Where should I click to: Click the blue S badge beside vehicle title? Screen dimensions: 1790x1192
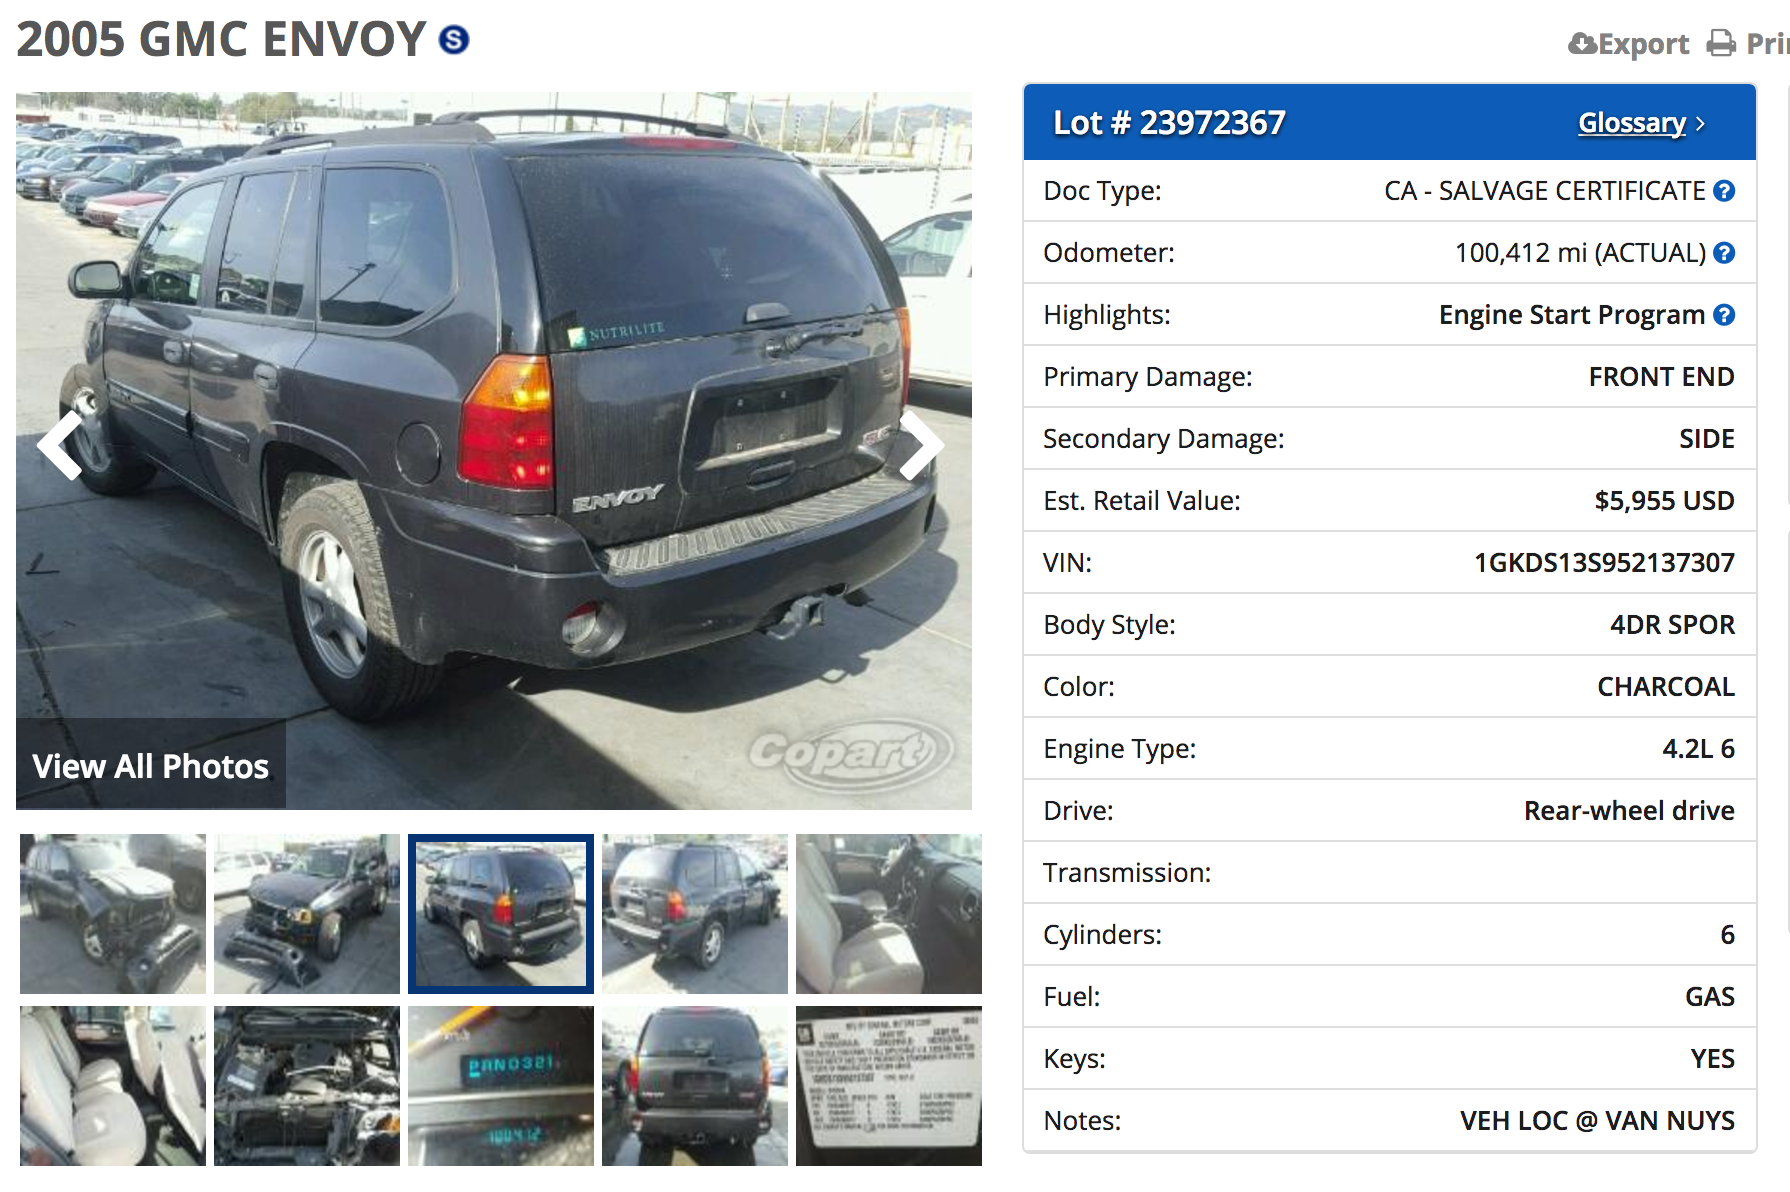(454, 40)
